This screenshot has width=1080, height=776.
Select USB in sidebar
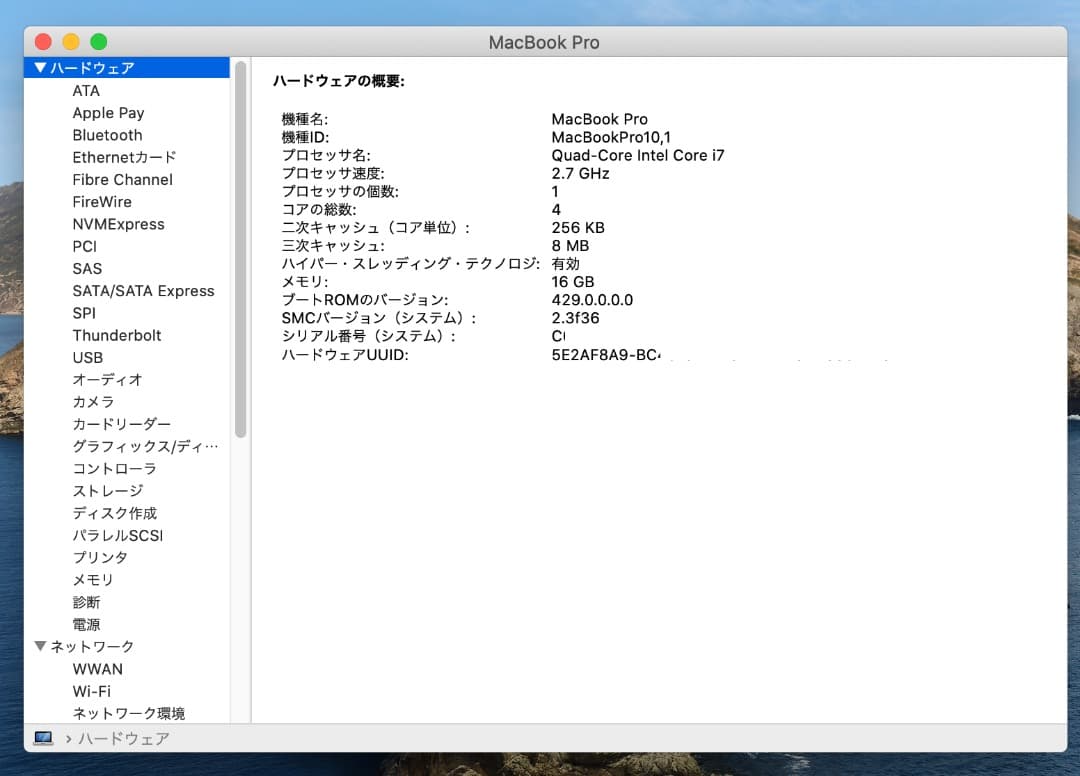[87, 357]
